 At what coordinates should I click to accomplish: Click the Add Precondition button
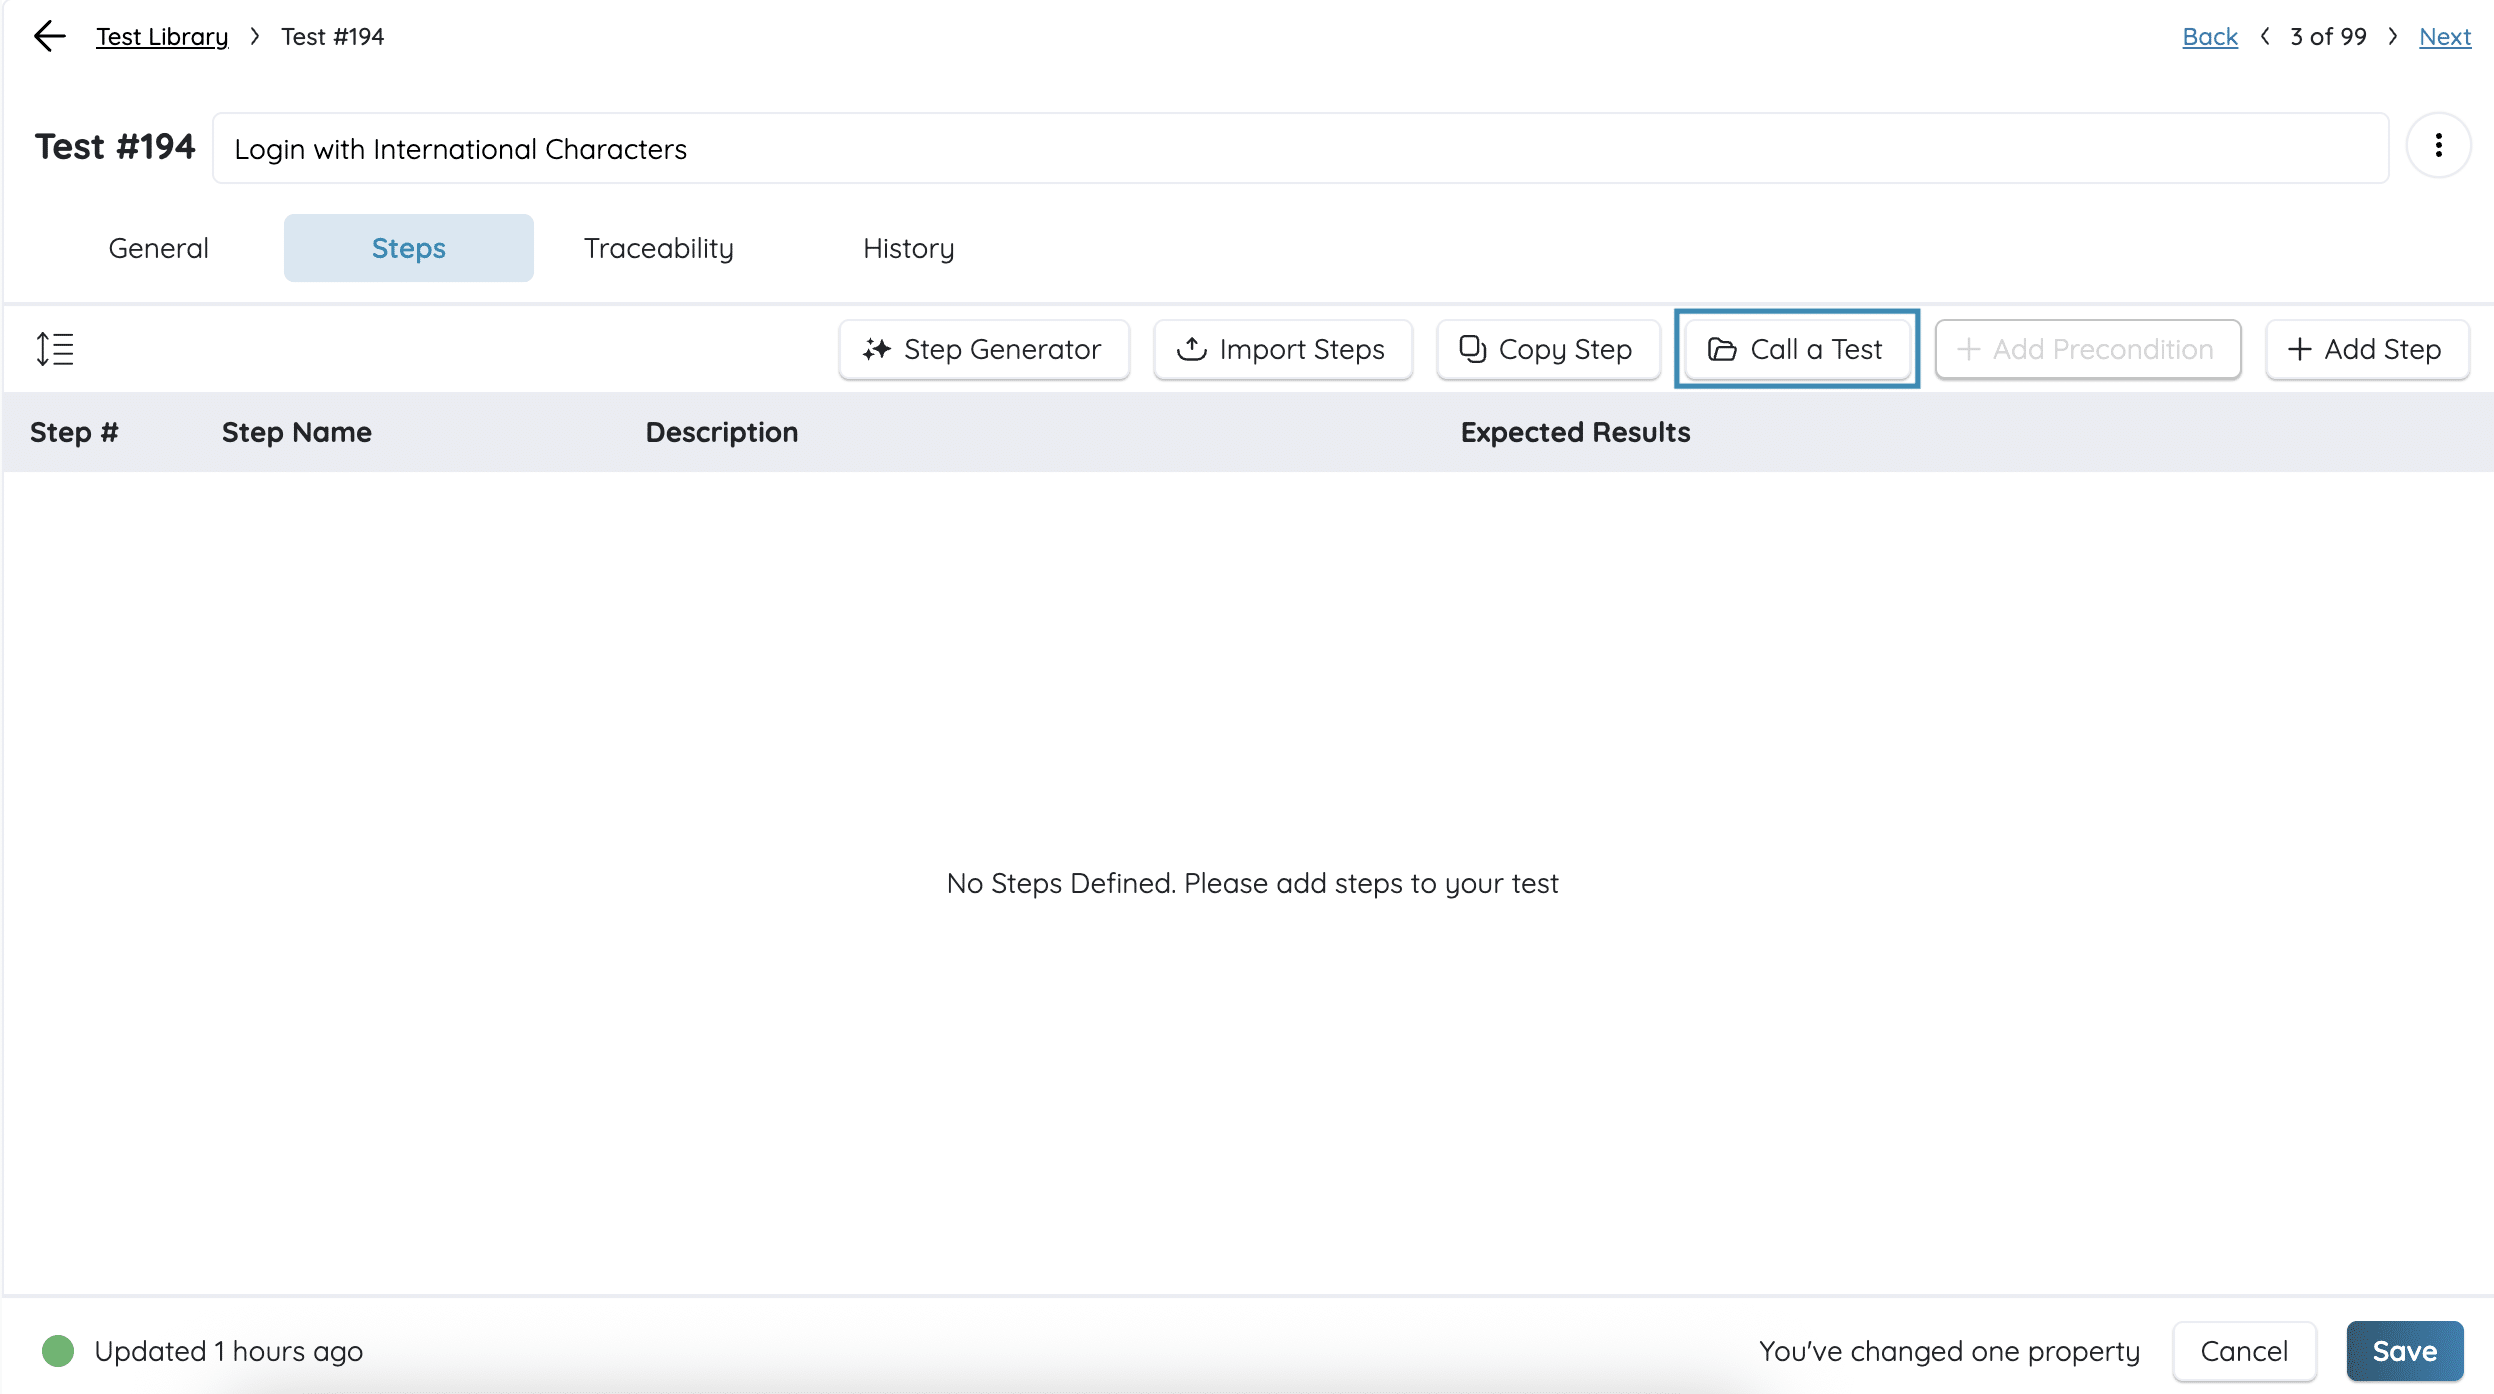point(2087,349)
